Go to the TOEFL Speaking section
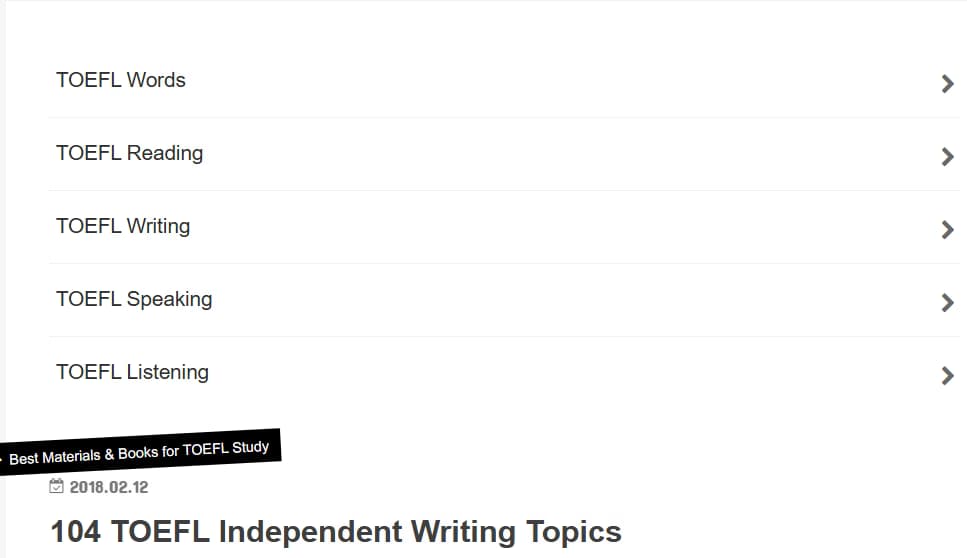This screenshot has height=558, width=967. point(134,299)
